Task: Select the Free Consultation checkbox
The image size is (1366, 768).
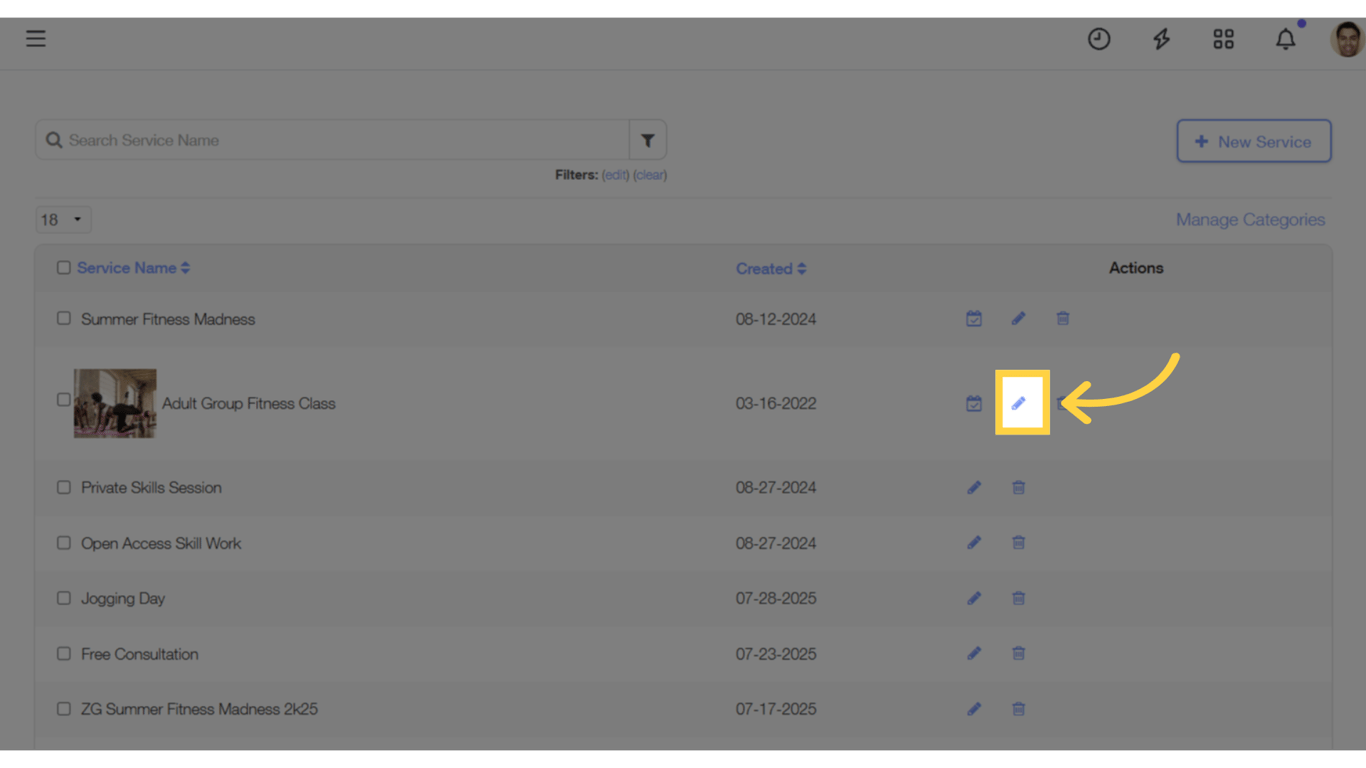Action: [x=63, y=653]
